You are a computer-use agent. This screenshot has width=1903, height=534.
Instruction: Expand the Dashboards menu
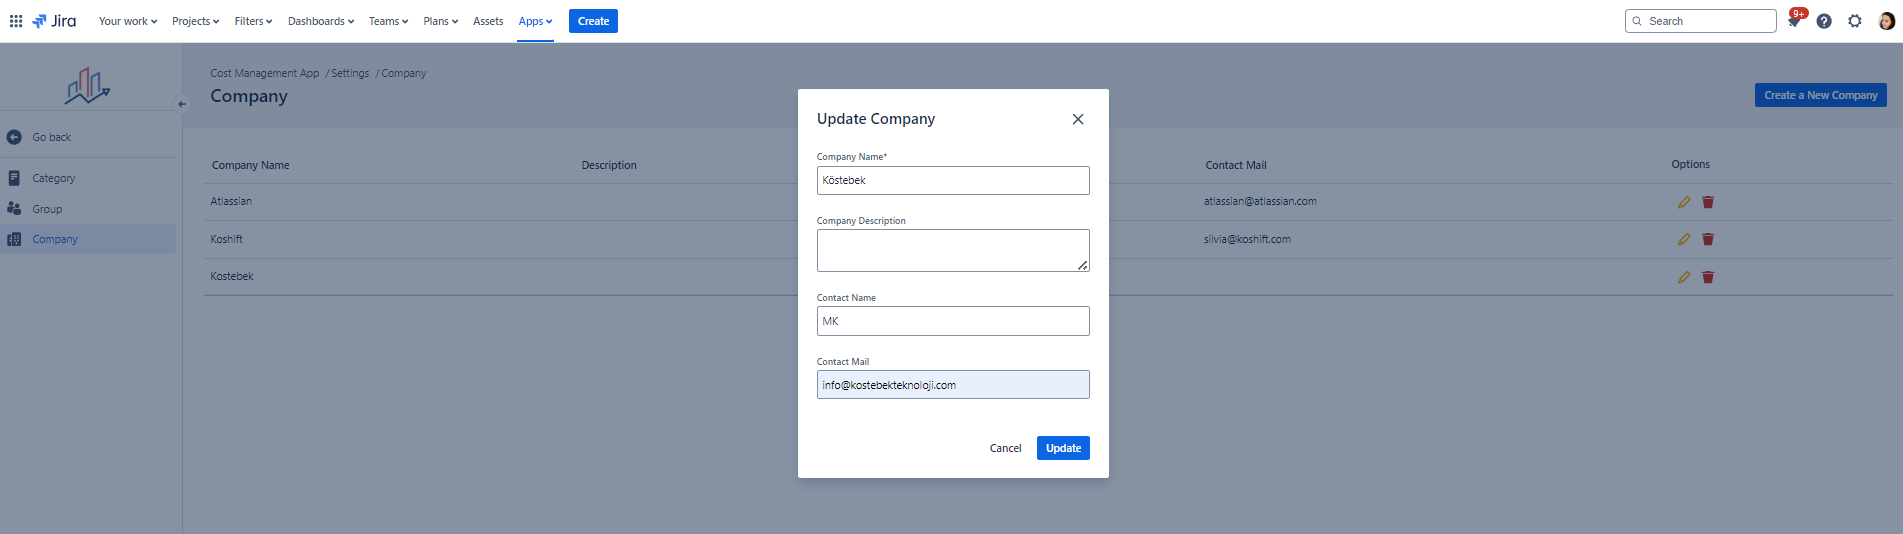tap(321, 21)
